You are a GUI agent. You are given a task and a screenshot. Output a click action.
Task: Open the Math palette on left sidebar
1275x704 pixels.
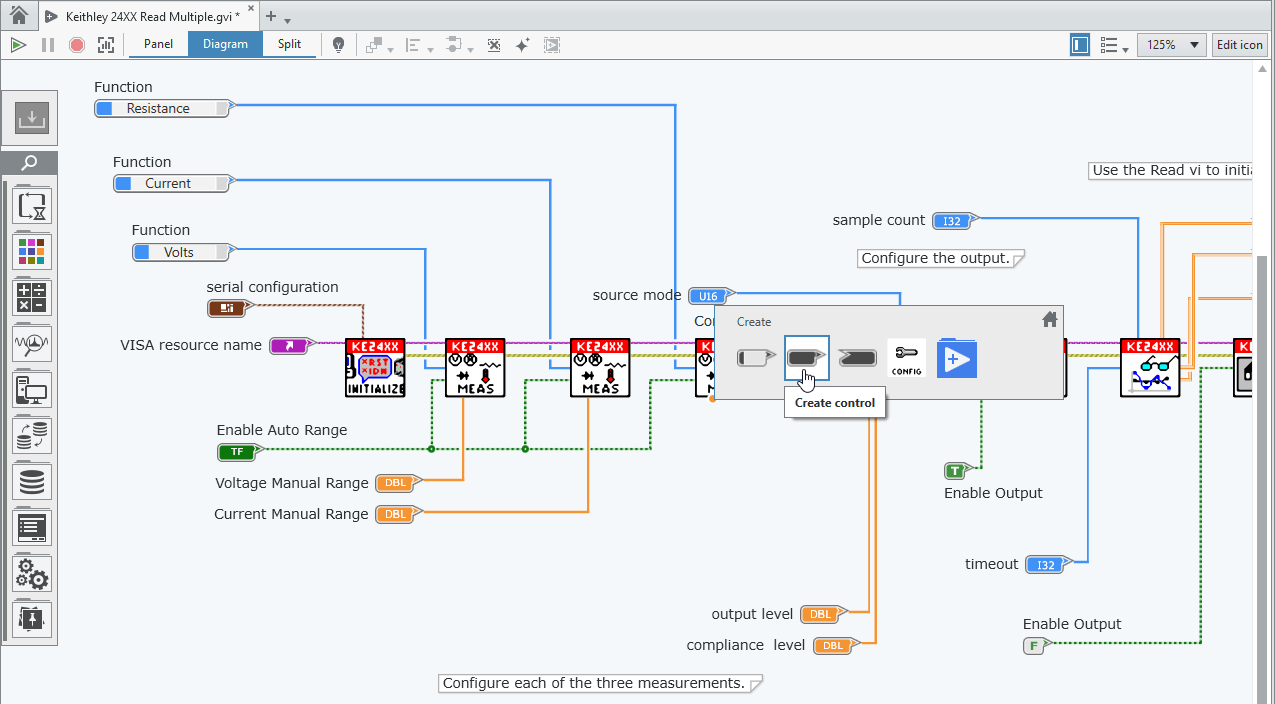[x=33, y=298]
